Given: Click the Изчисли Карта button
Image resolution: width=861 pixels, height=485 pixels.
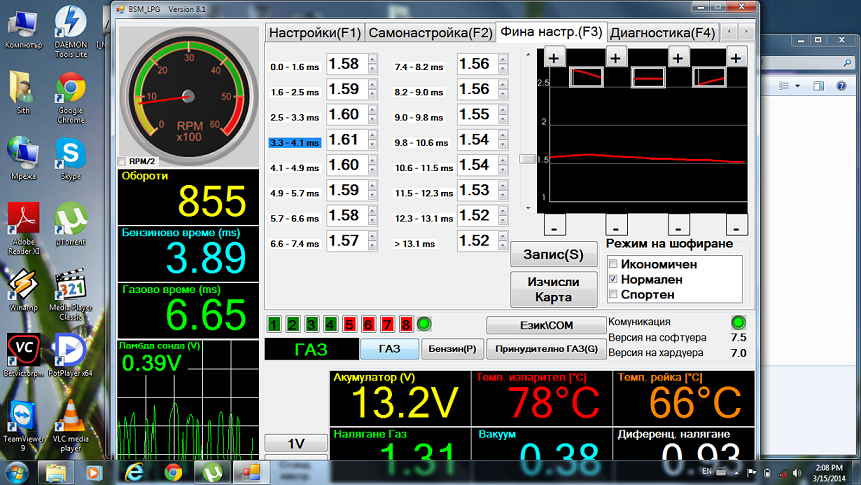Looking at the screenshot, I should (553, 289).
